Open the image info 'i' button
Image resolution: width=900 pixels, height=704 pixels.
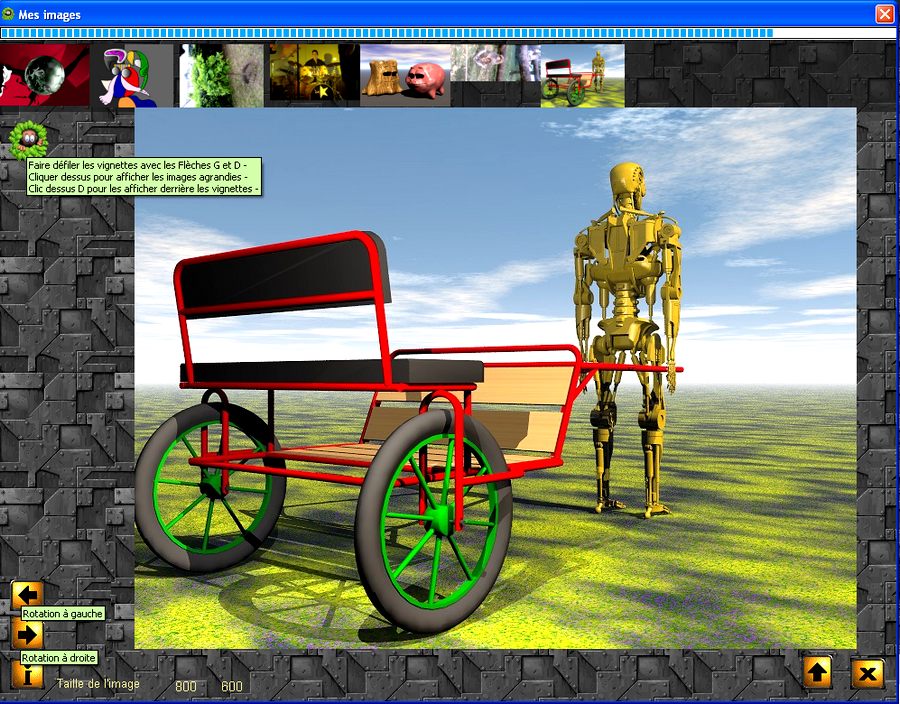click(x=28, y=675)
